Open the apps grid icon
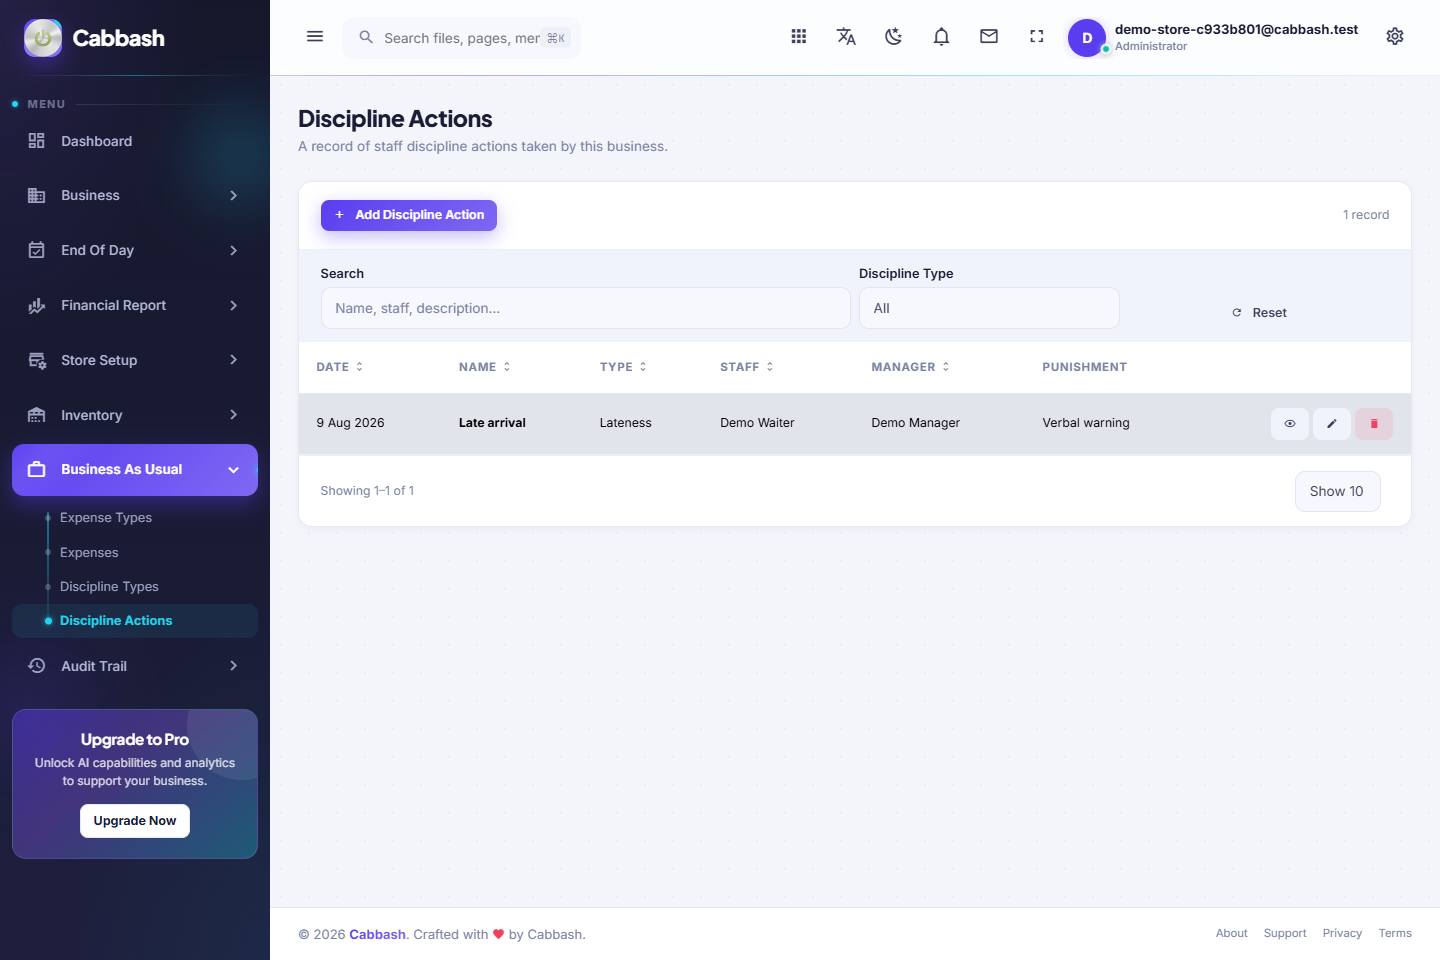Screen dimensions: 1440x960 (x=799, y=37)
